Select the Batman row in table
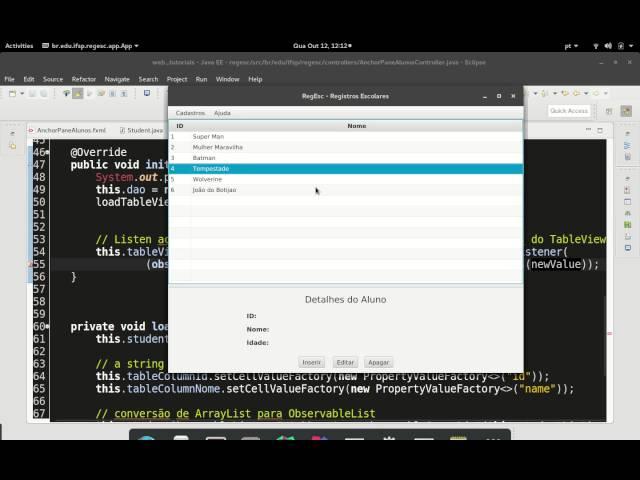 [x=204, y=158]
